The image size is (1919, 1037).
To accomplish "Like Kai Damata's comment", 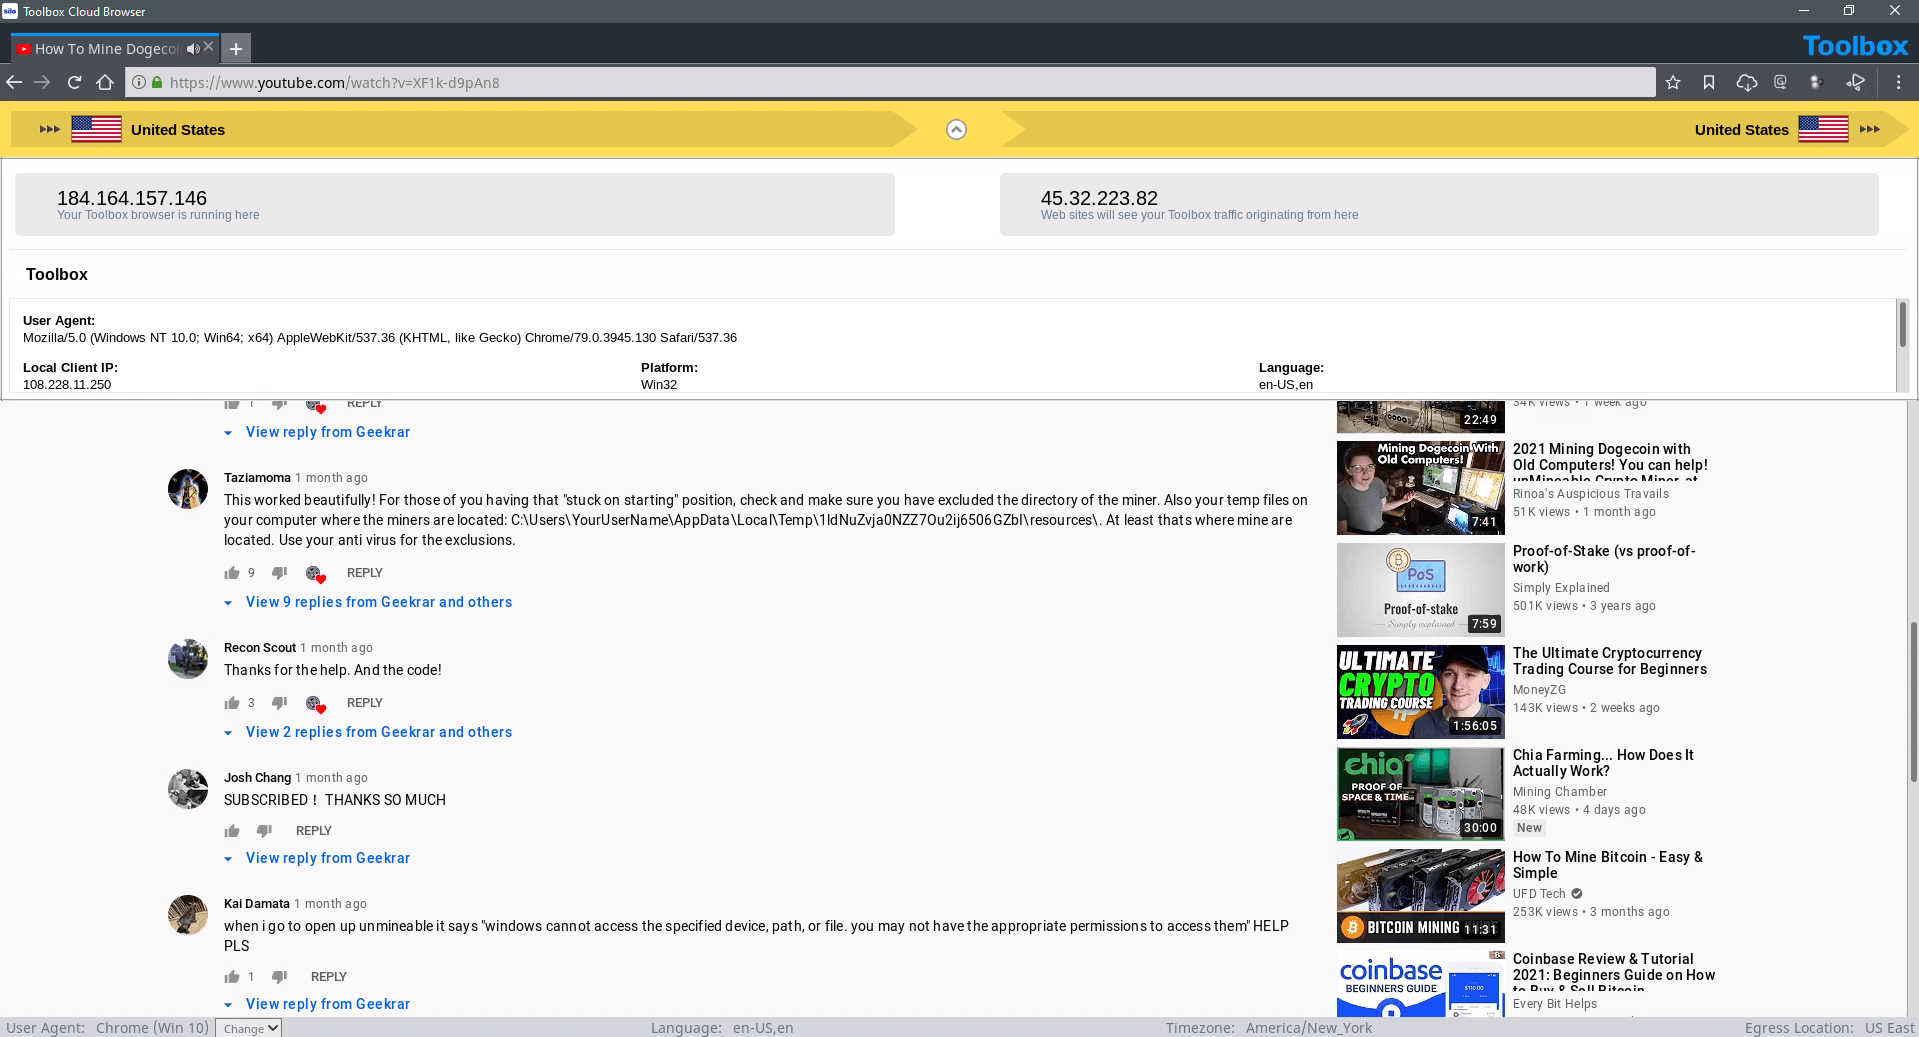I will pos(232,977).
